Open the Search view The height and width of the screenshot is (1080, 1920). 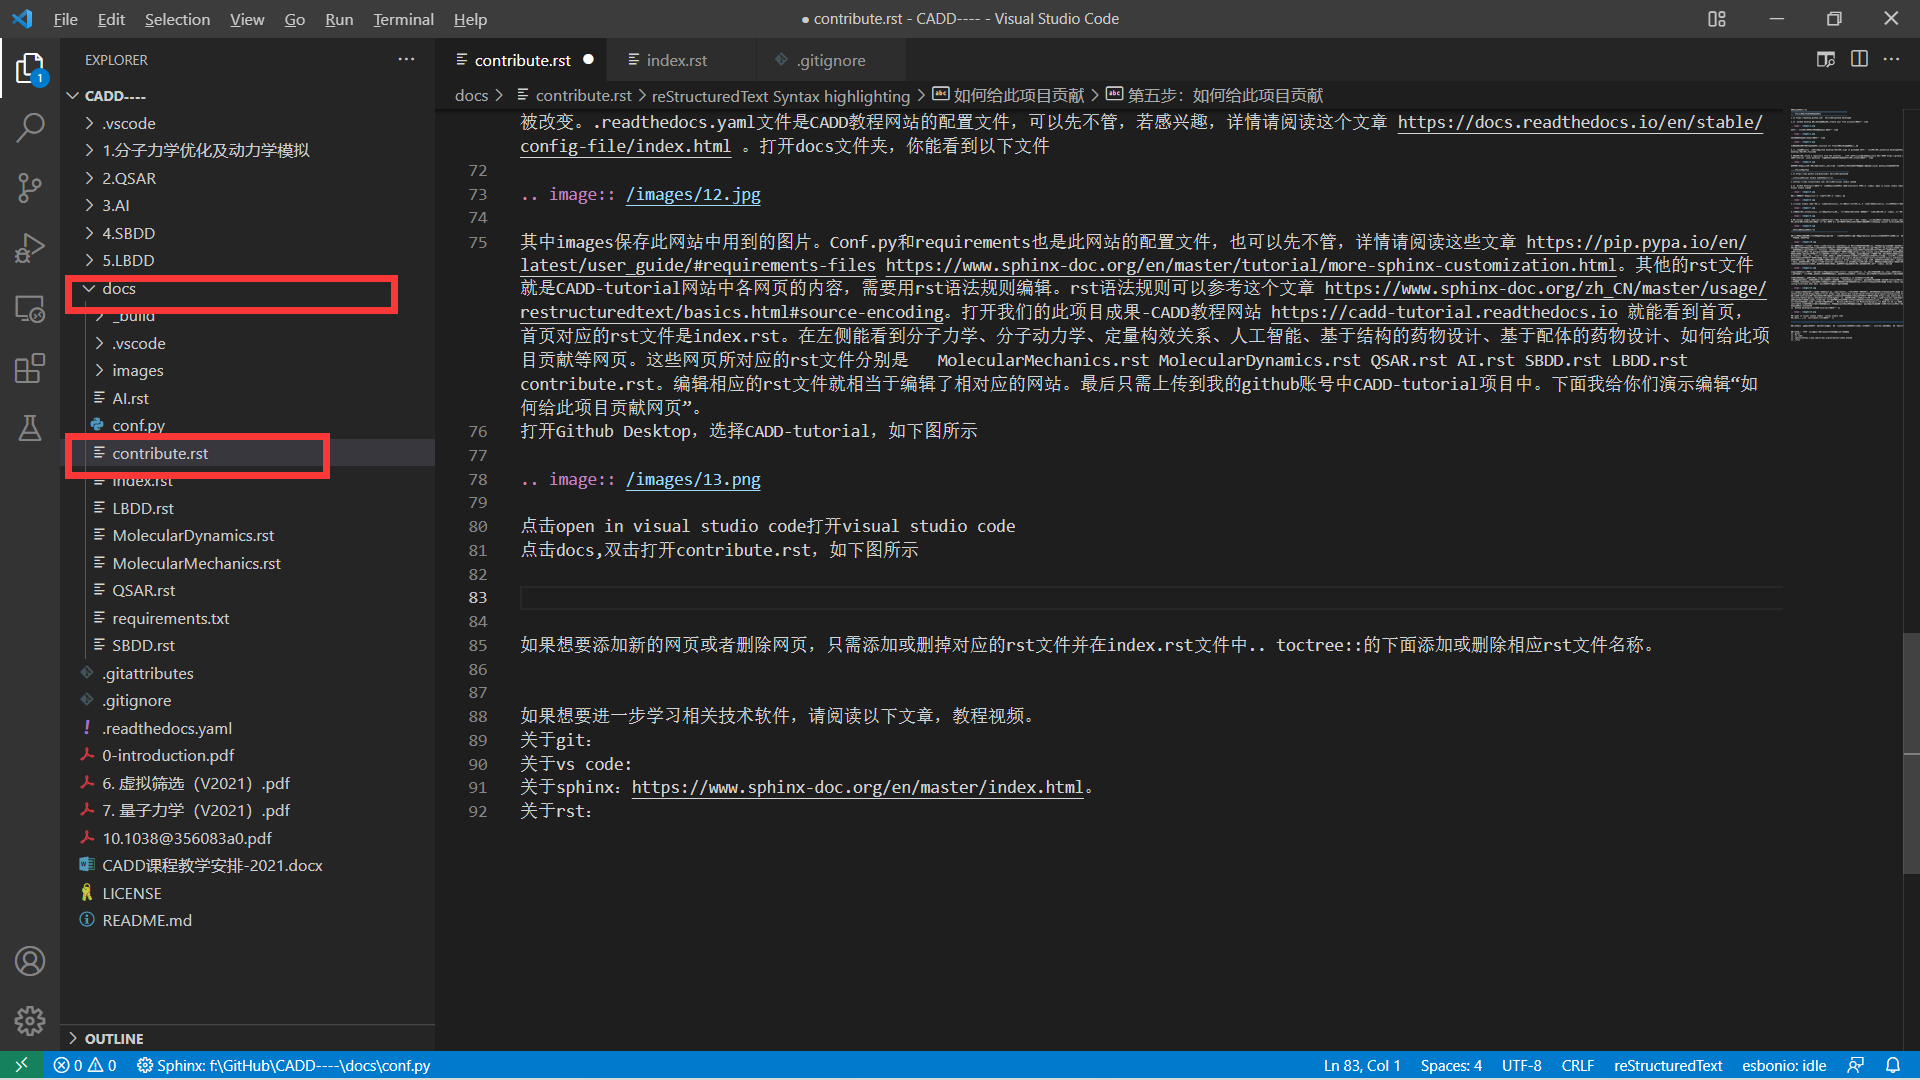point(30,128)
